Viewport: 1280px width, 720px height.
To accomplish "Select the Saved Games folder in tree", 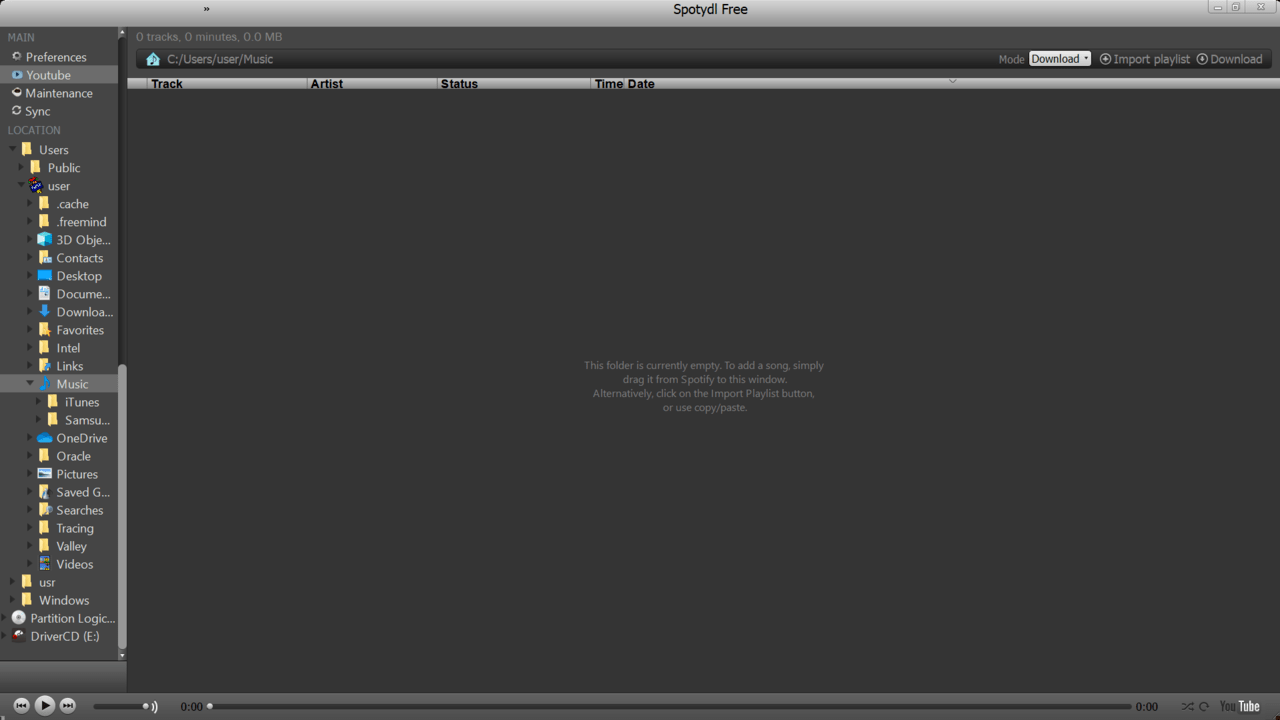I will pyautogui.click(x=83, y=492).
